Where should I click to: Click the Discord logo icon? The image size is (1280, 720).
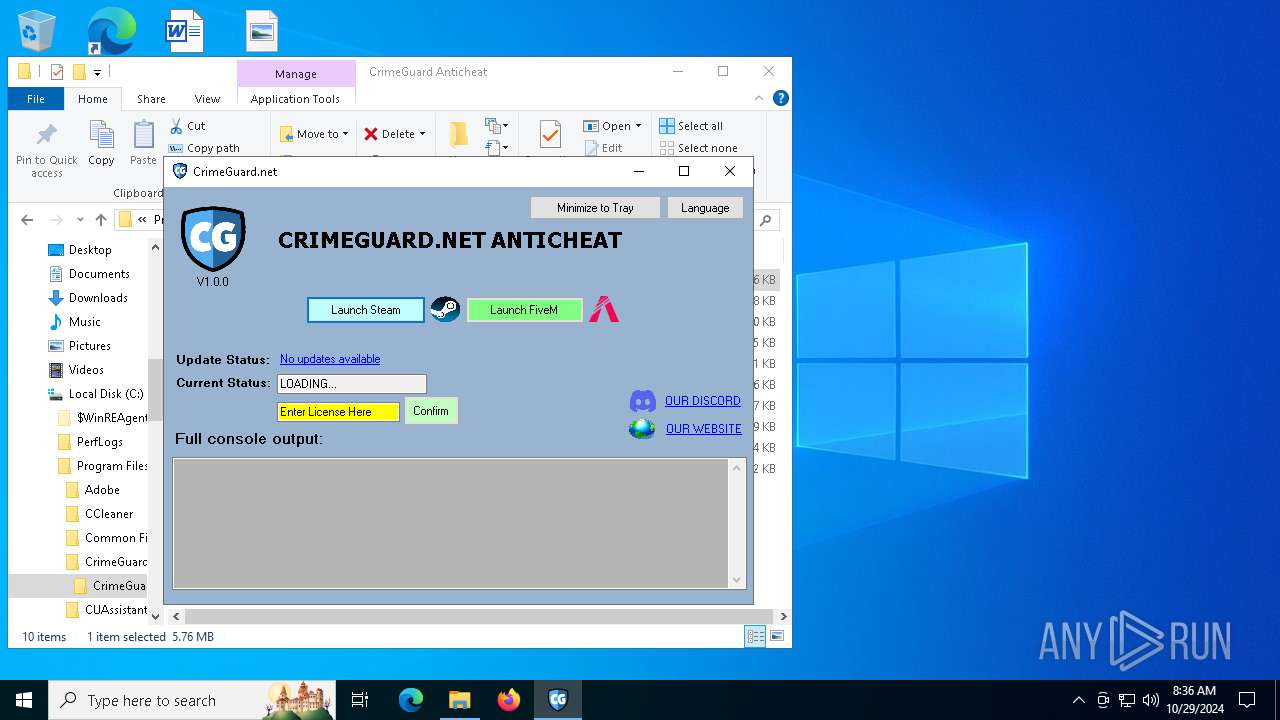(642, 401)
